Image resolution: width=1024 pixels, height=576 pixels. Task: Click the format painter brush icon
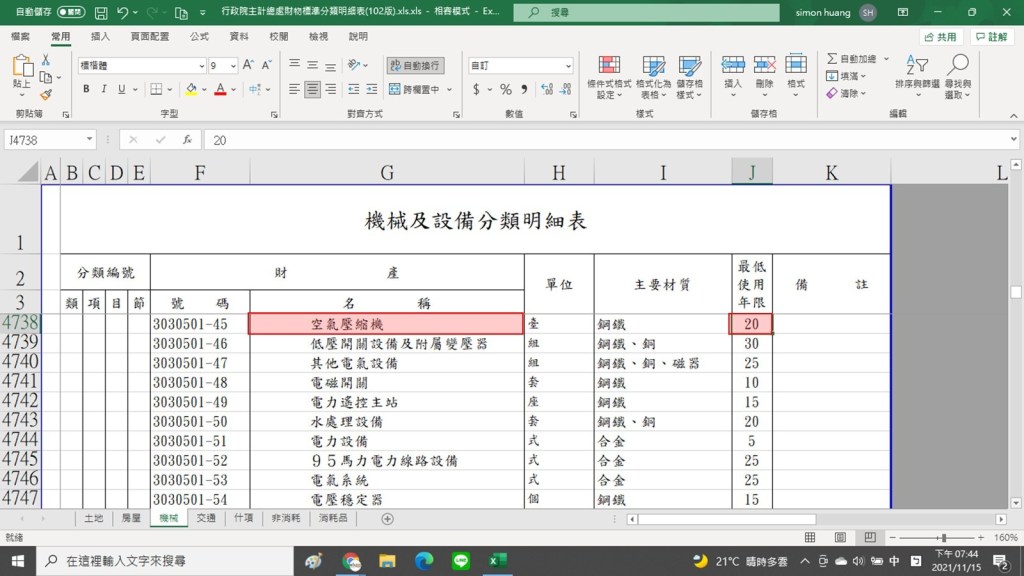point(45,94)
